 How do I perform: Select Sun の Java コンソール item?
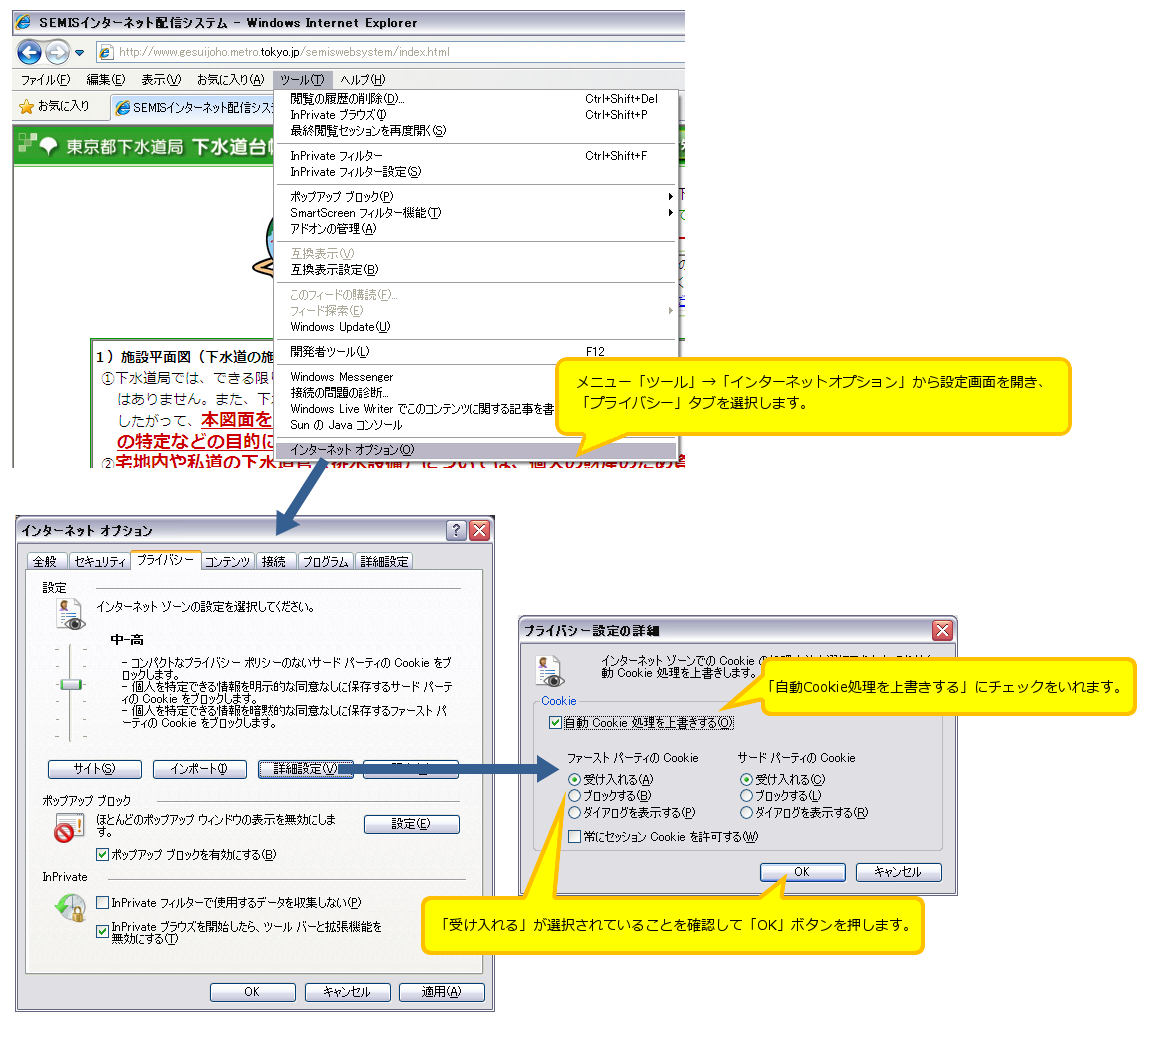point(417,425)
